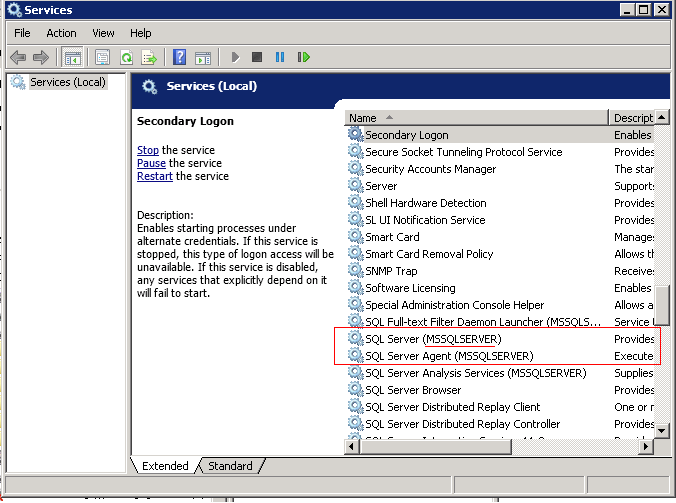Switch to the Standard tab

click(x=230, y=466)
